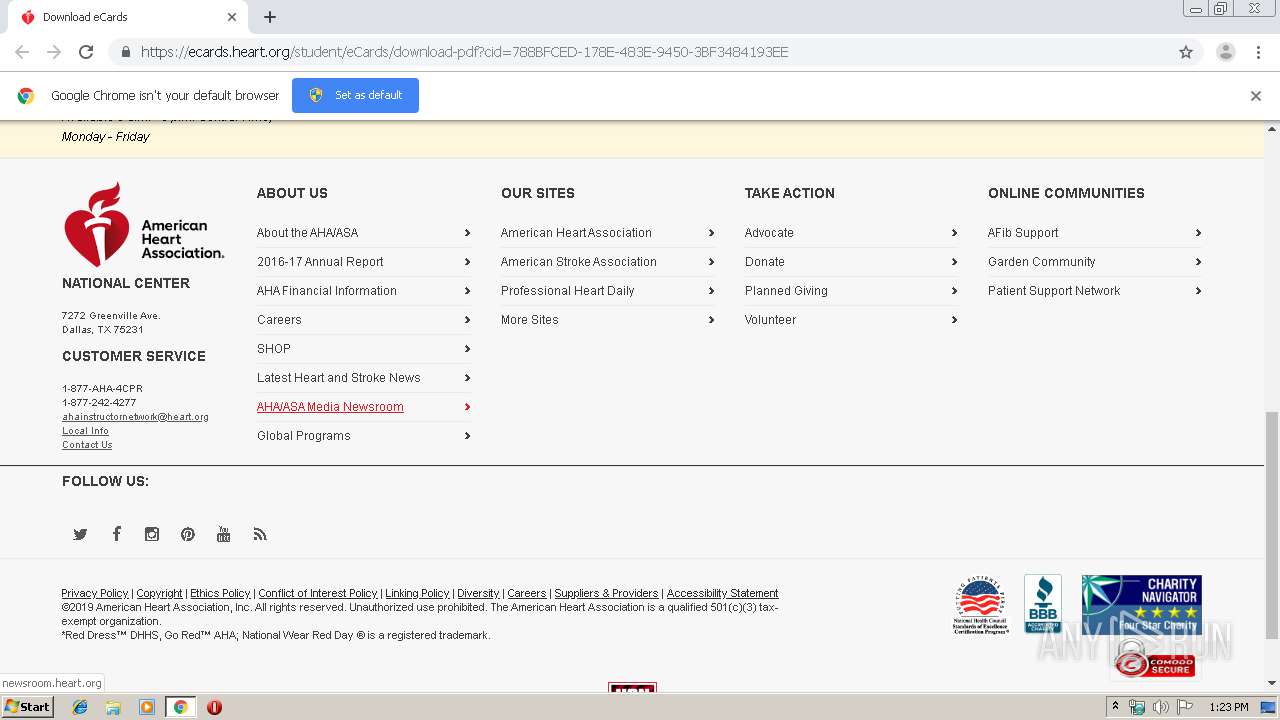The width and height of the screenshot is (1280, 720).
Task: Click the Chrome taskbar icon
Action: 181,707
